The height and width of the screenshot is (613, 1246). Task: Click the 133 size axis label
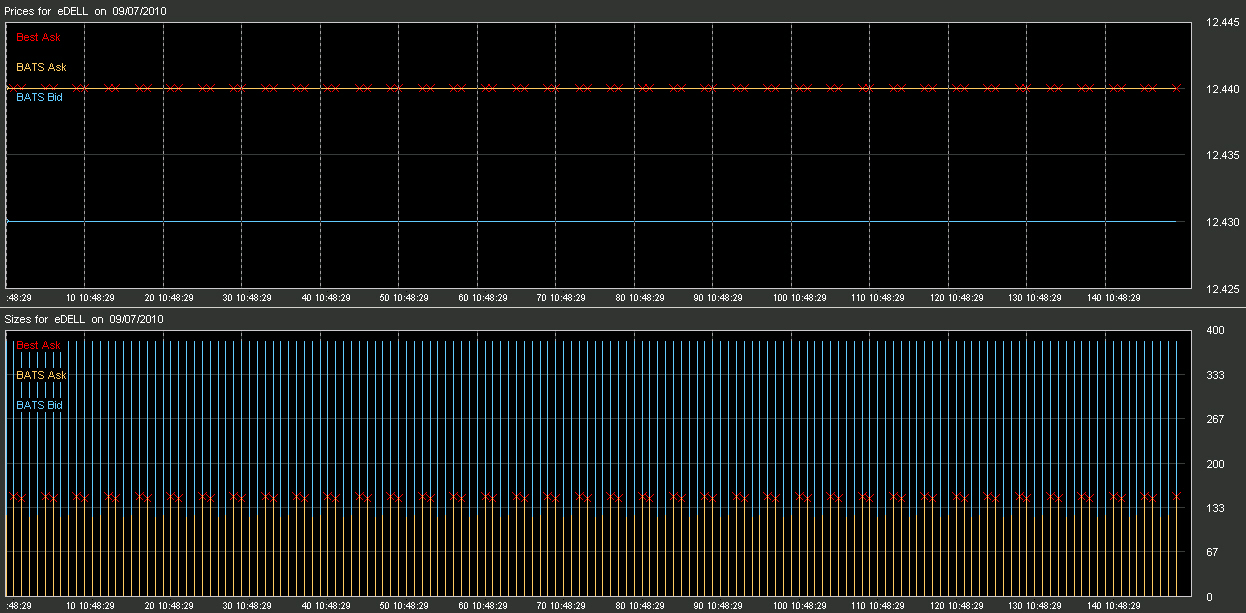1216,508
